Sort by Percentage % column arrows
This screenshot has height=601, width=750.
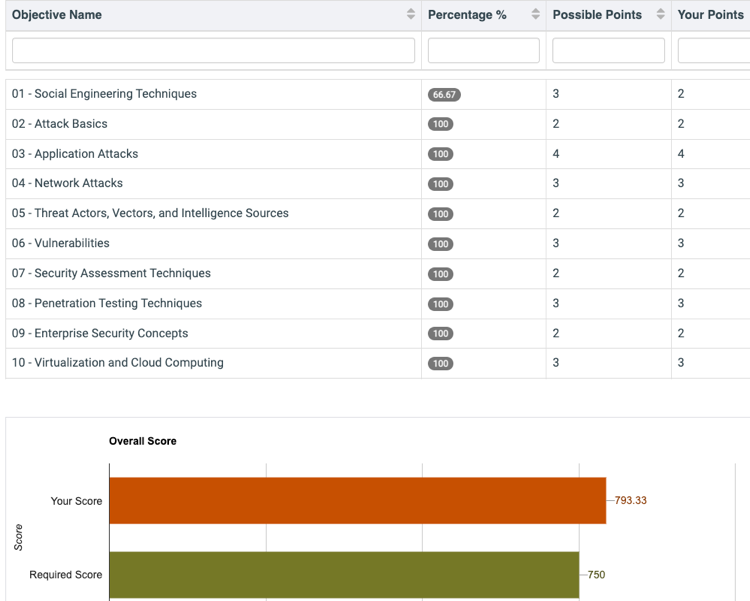tap(536, 15)
